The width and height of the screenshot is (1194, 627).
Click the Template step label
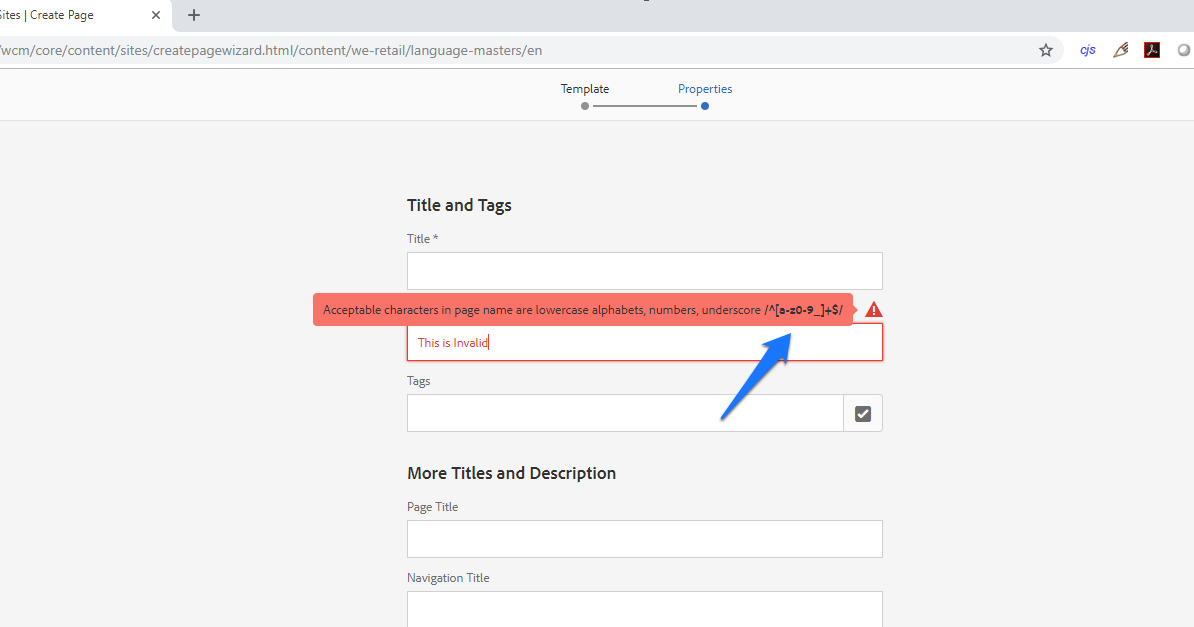(x=584, y=88)
